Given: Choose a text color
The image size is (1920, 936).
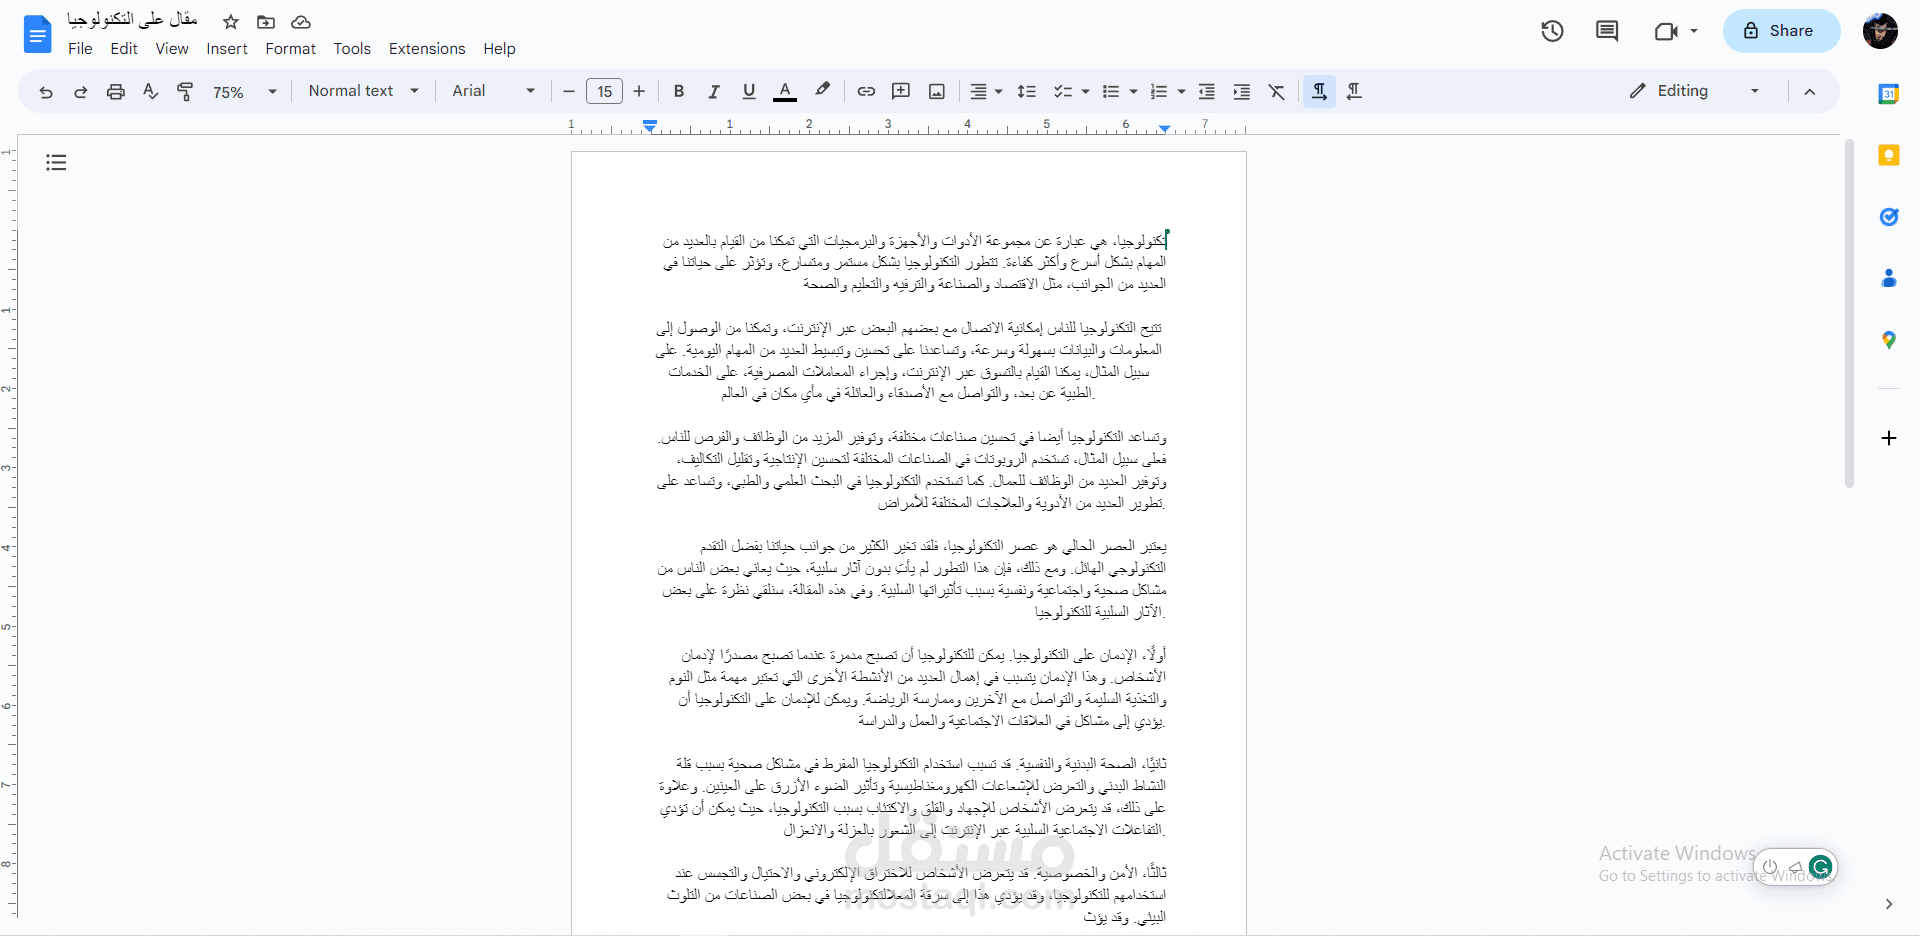Looking at the screenshot, I should tap(785, 91).
